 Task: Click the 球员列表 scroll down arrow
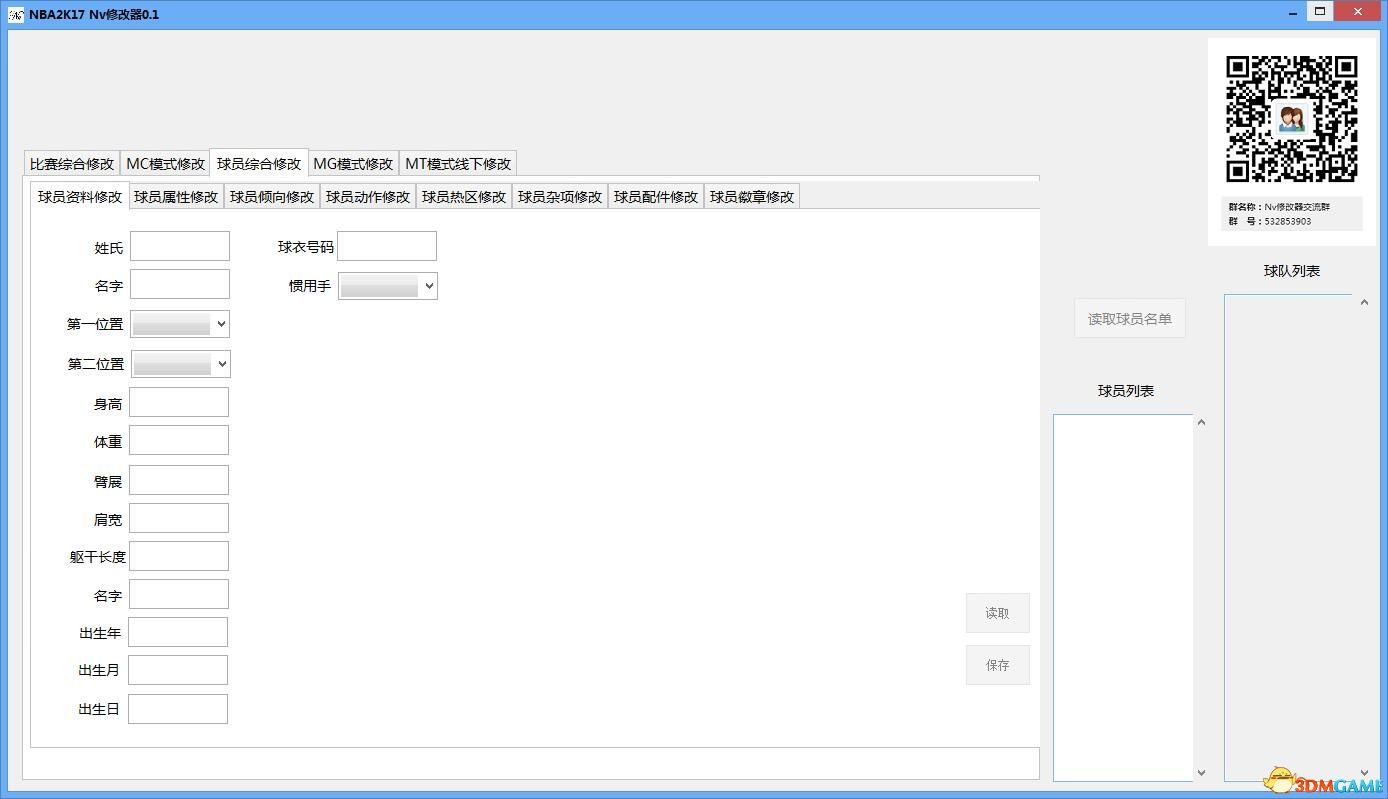click(1201, 773)
